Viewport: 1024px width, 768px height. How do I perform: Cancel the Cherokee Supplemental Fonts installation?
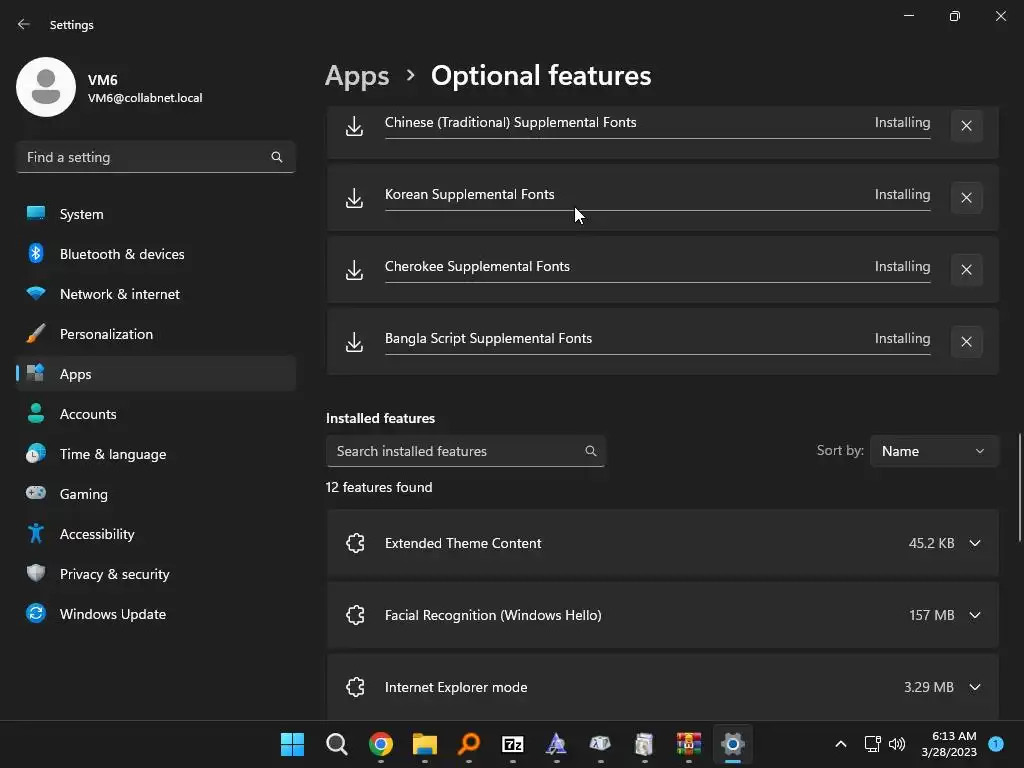966,270
